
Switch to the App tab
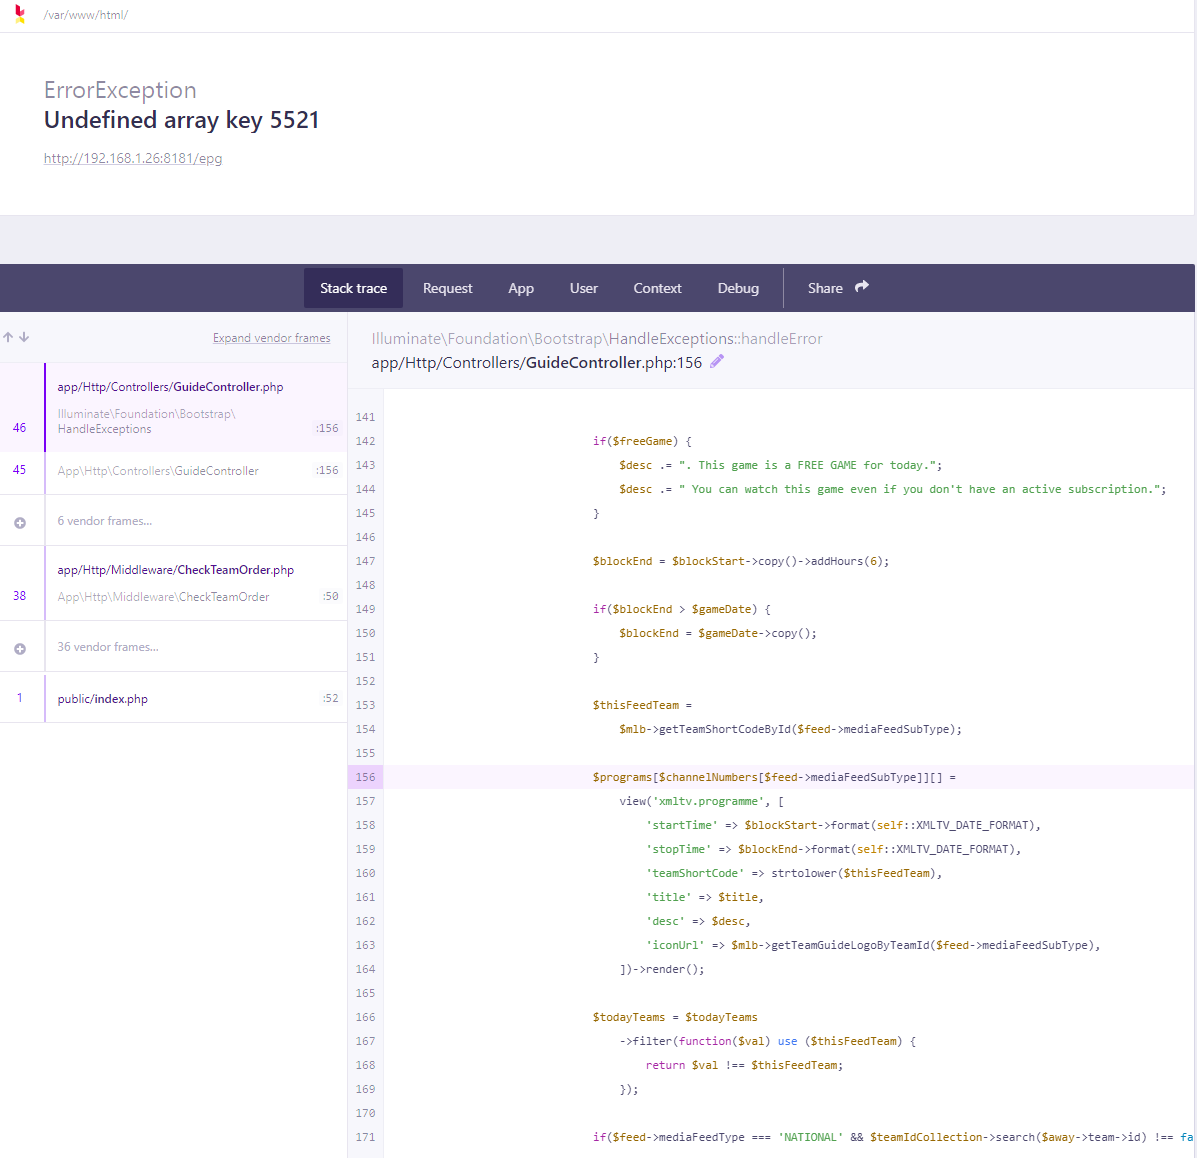pyautogui.click(x=521, y=288)
